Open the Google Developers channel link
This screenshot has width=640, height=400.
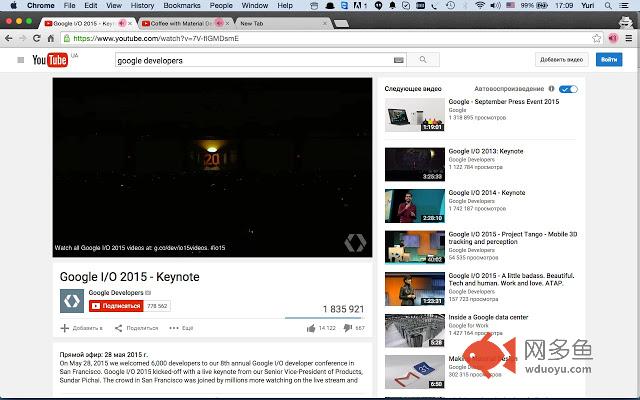116,293
